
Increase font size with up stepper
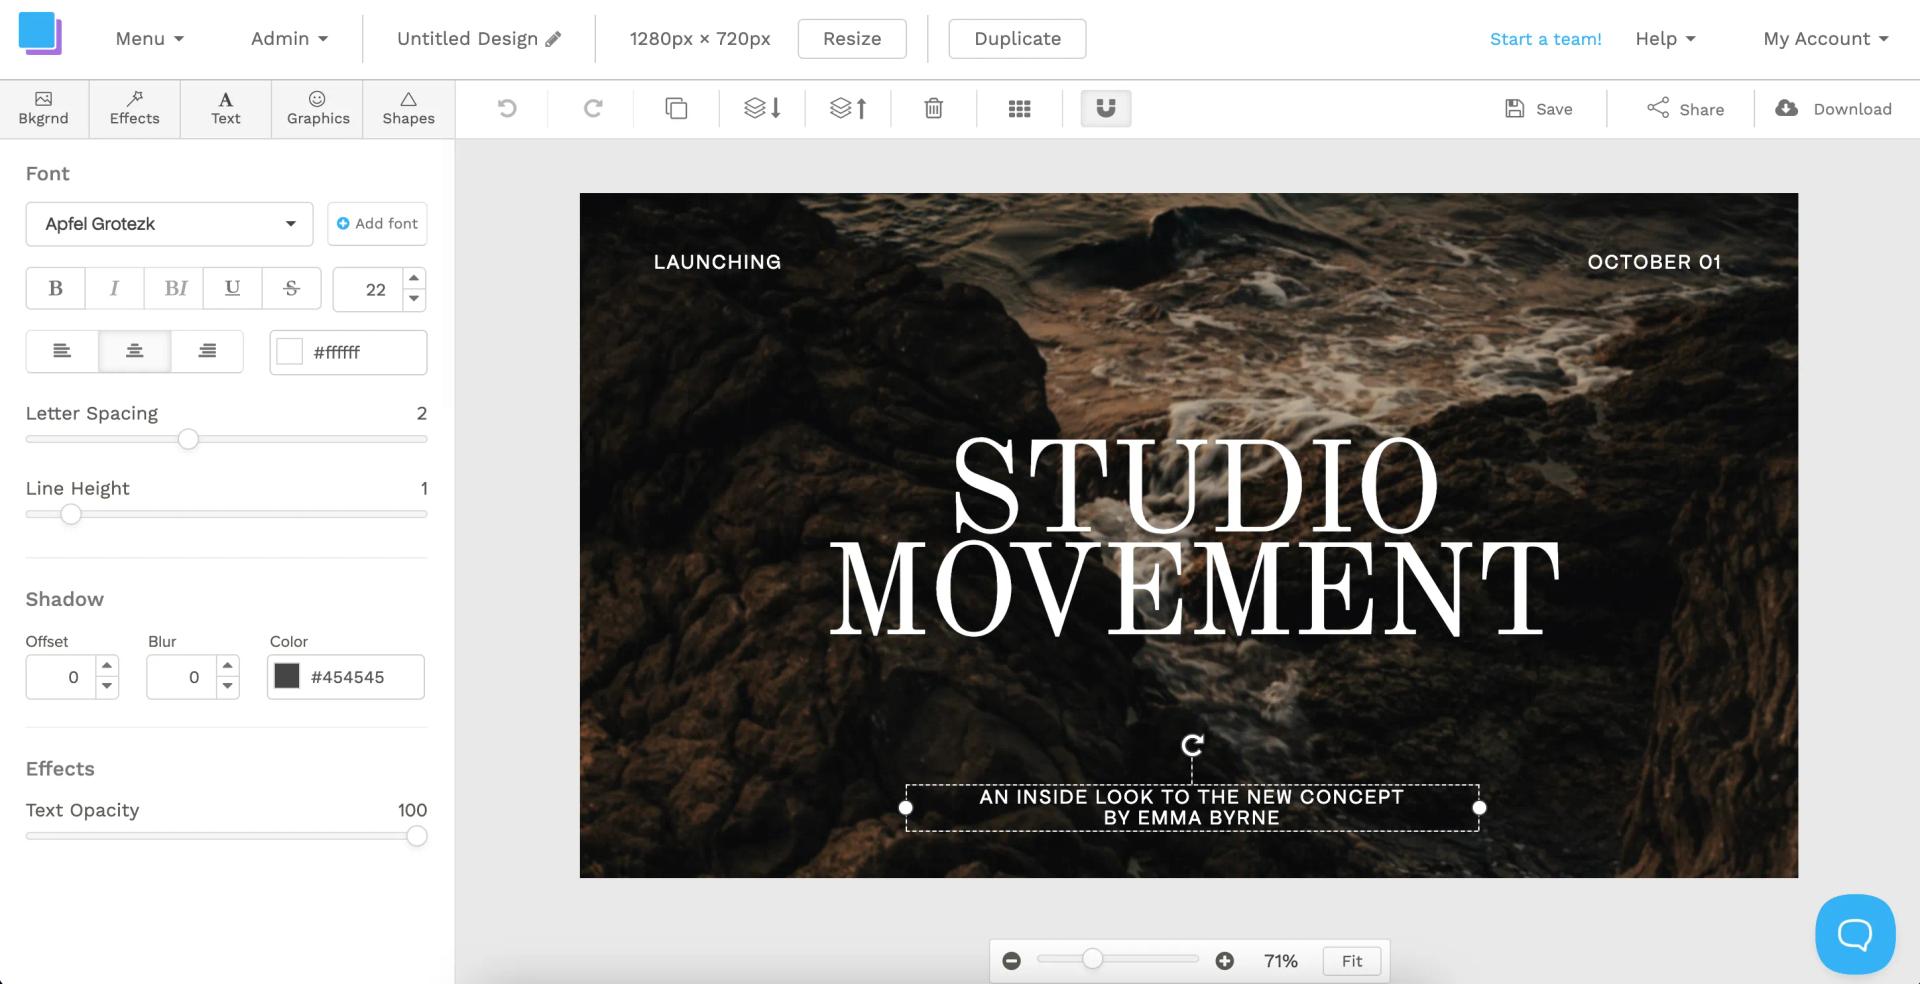click(x=414, y=278)
